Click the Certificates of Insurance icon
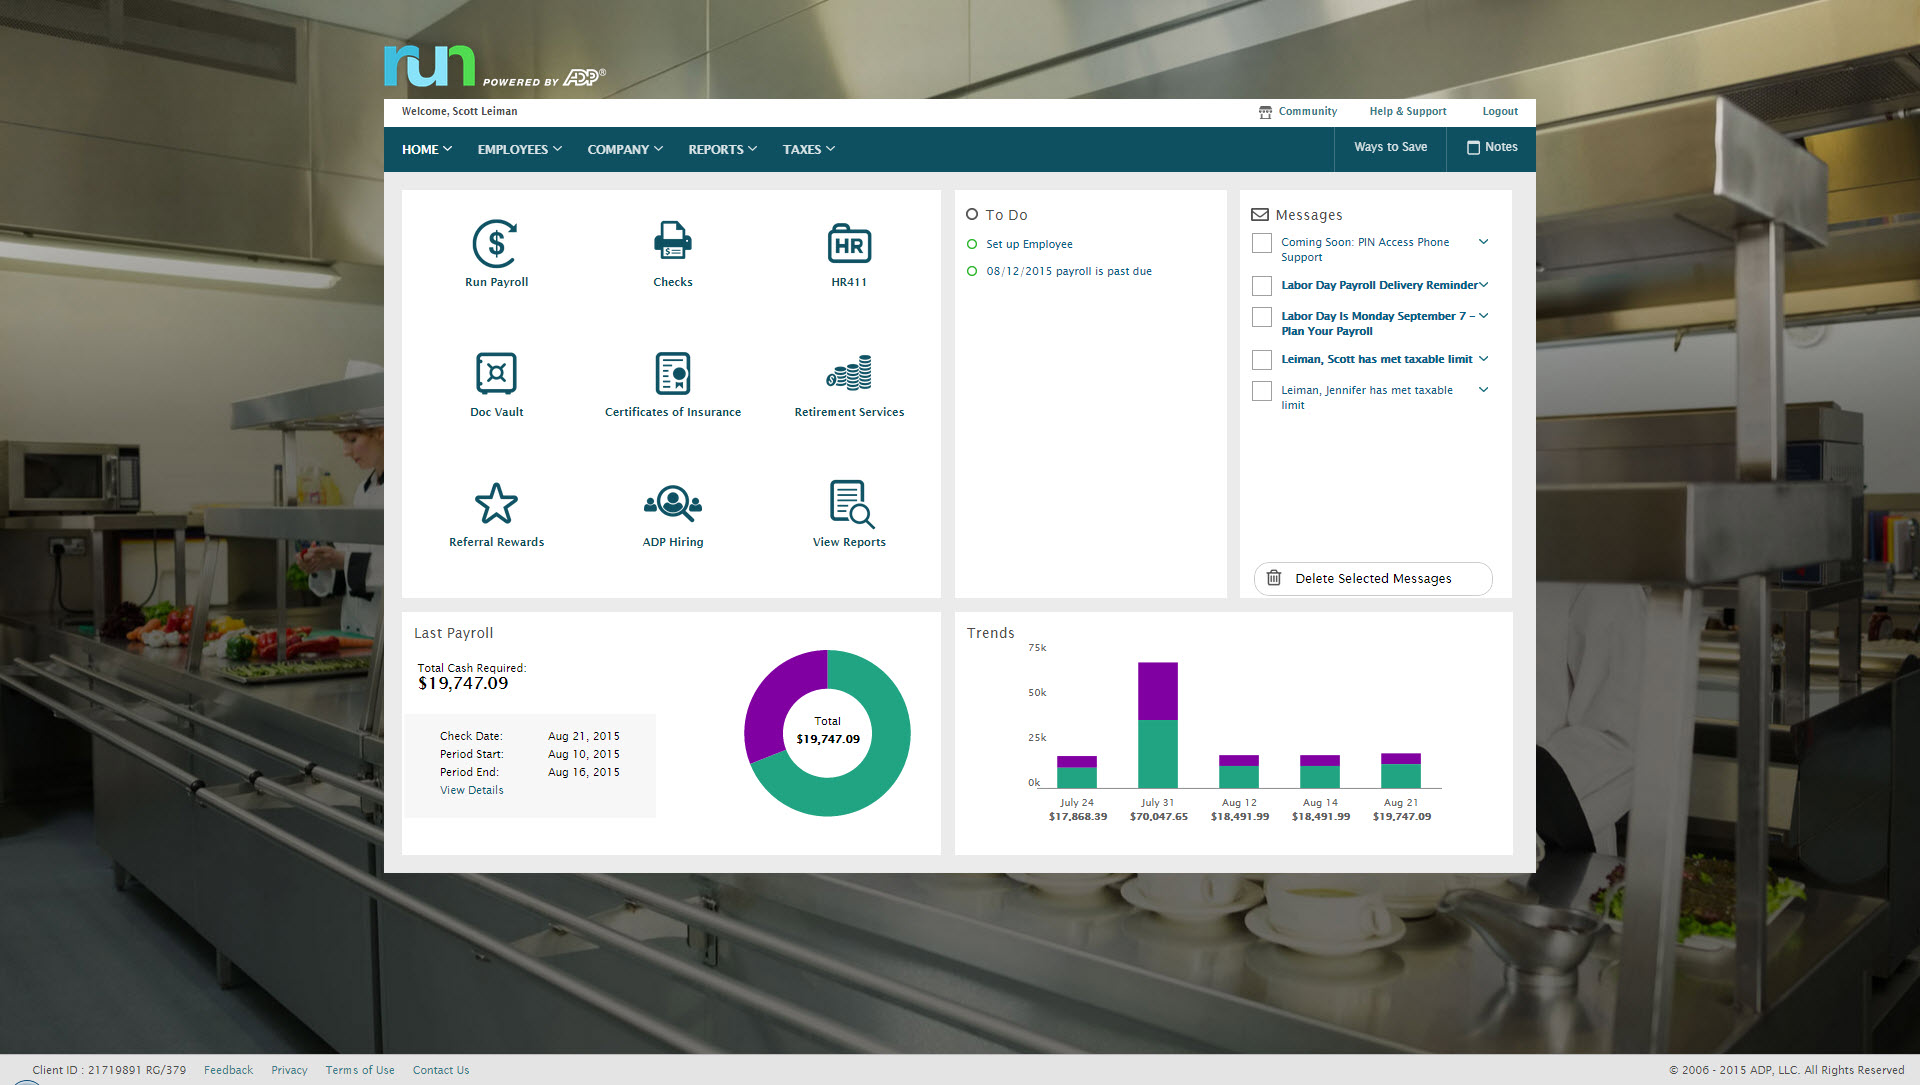This screenshot has width=1920, height=1085. click(672, 373)
